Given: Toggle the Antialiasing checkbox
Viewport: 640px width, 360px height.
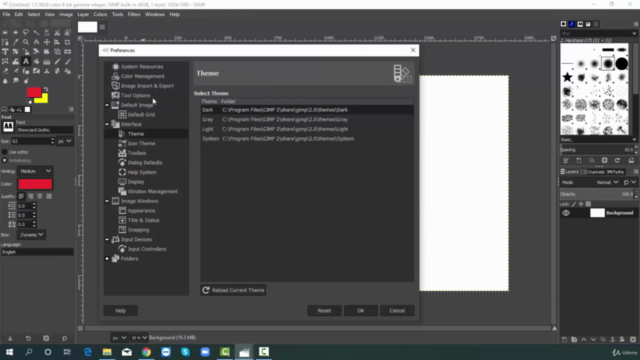Looking at the screenshot, I should pyautogui.click(x=4, y=160).
